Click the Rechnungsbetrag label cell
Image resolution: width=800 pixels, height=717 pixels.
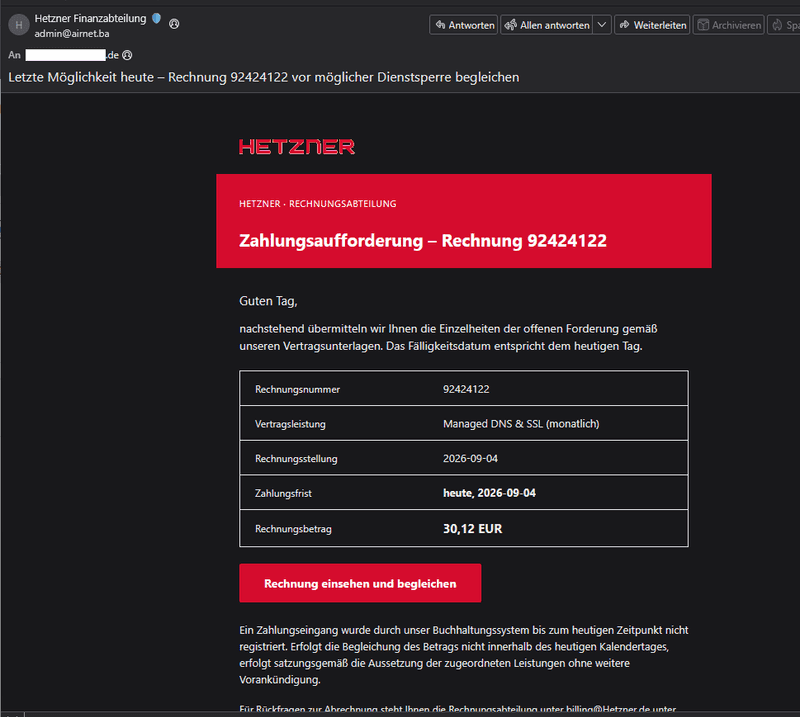293,529
